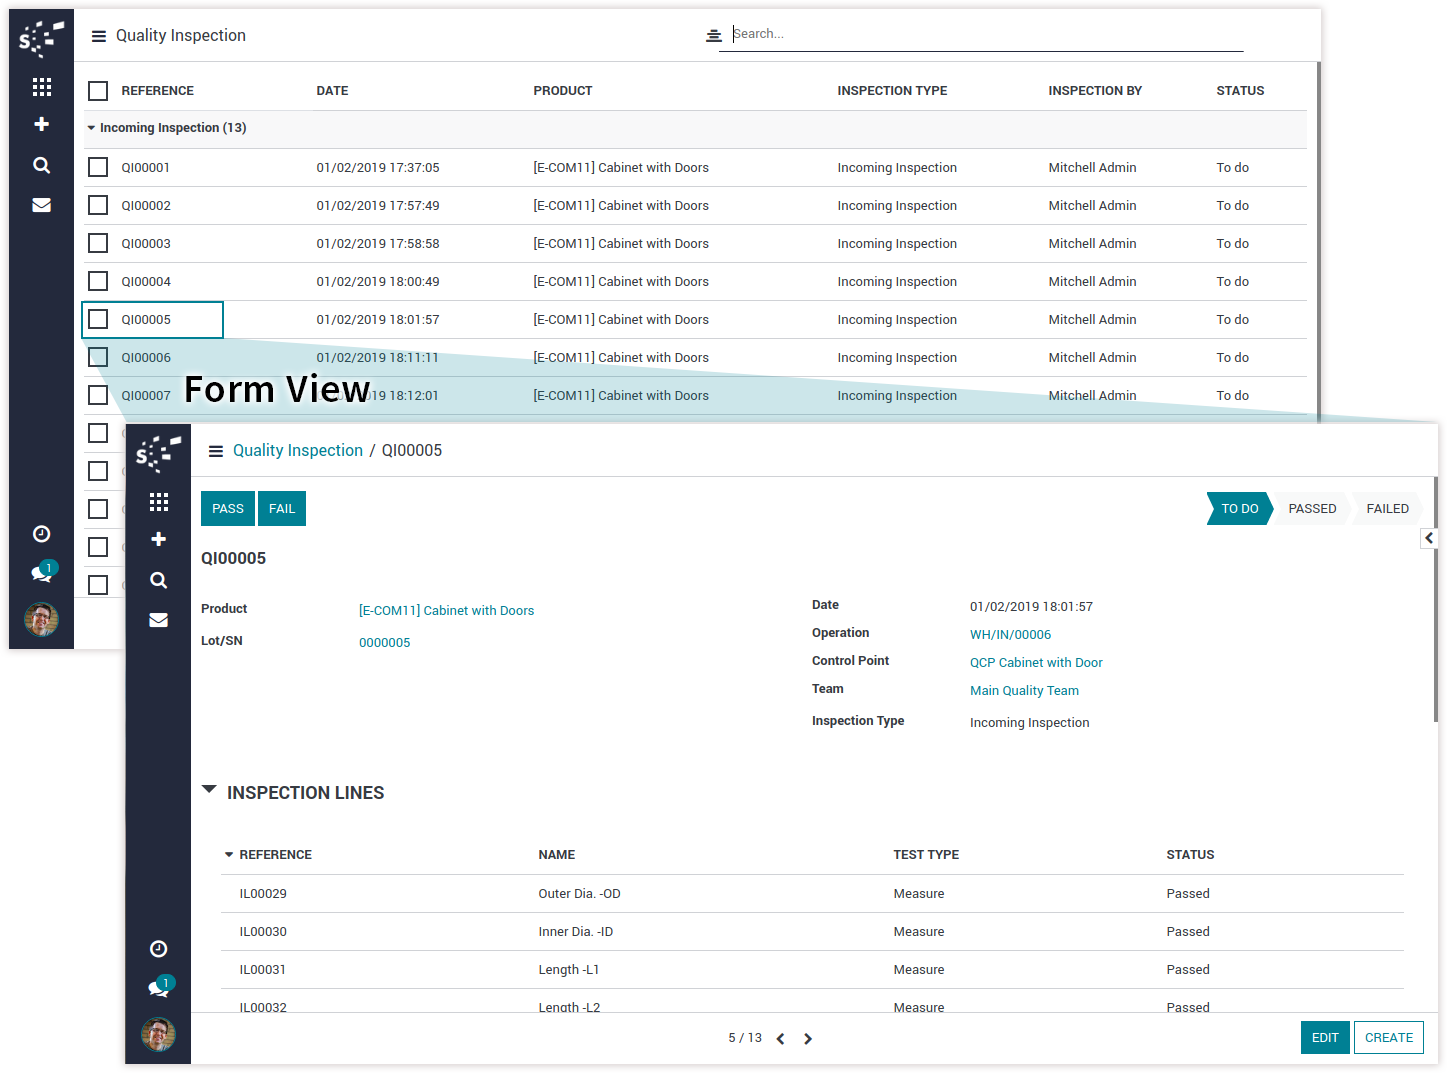Collapse the INSPECTION LINES section

pos(209,790)
